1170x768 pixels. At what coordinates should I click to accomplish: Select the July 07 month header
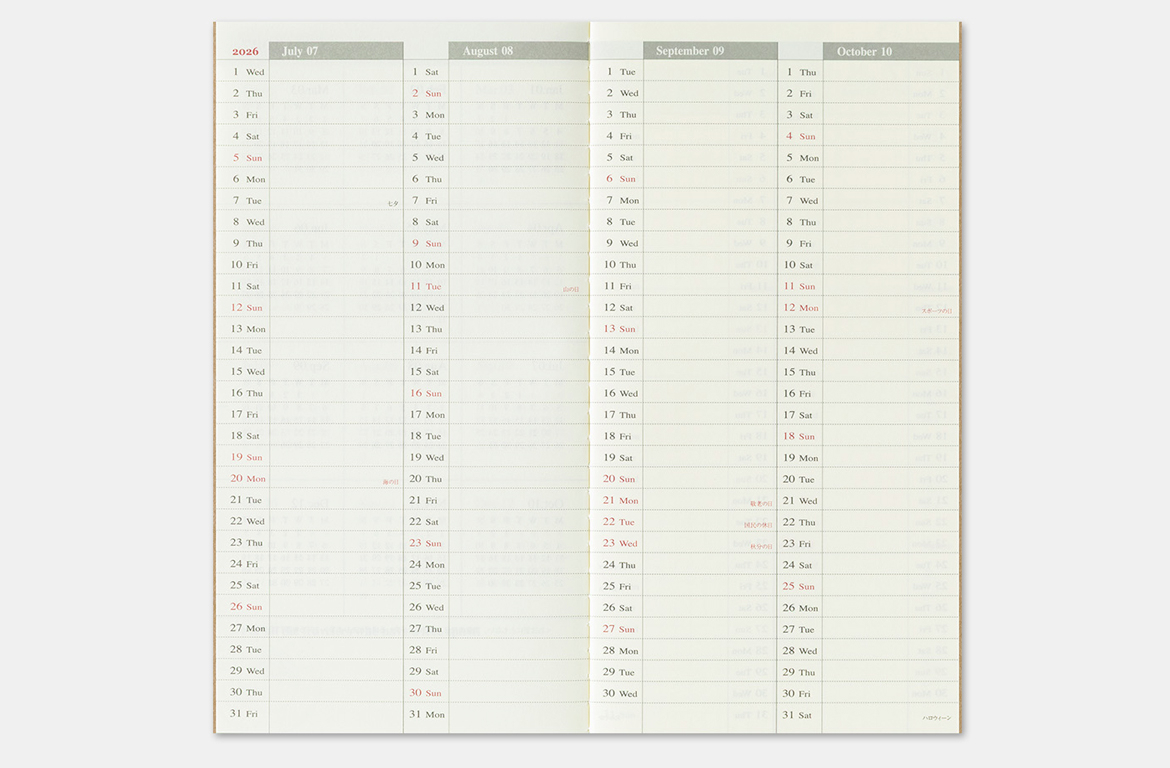[x=336, y=51]
